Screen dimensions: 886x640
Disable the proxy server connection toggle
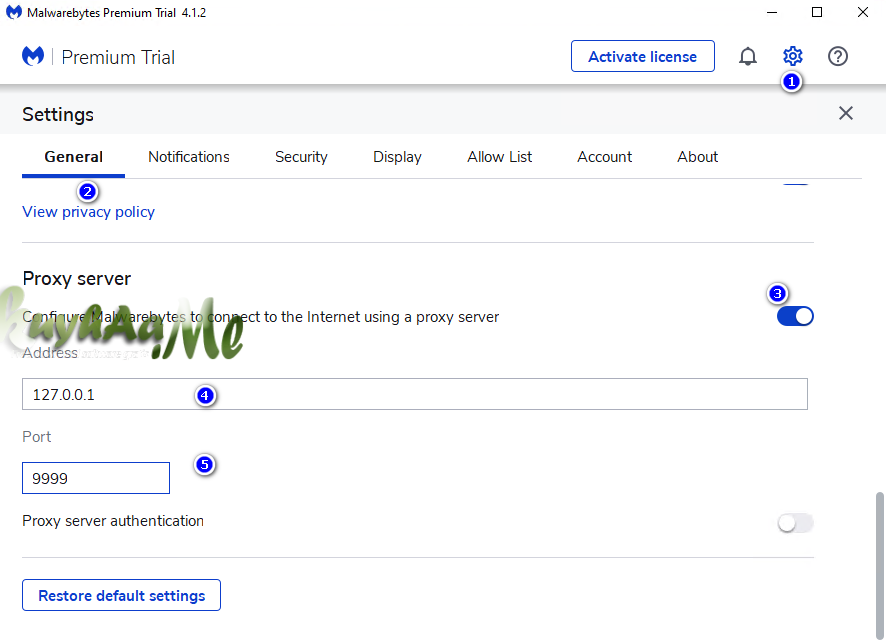pyautogui.click(x=795, y=316)
